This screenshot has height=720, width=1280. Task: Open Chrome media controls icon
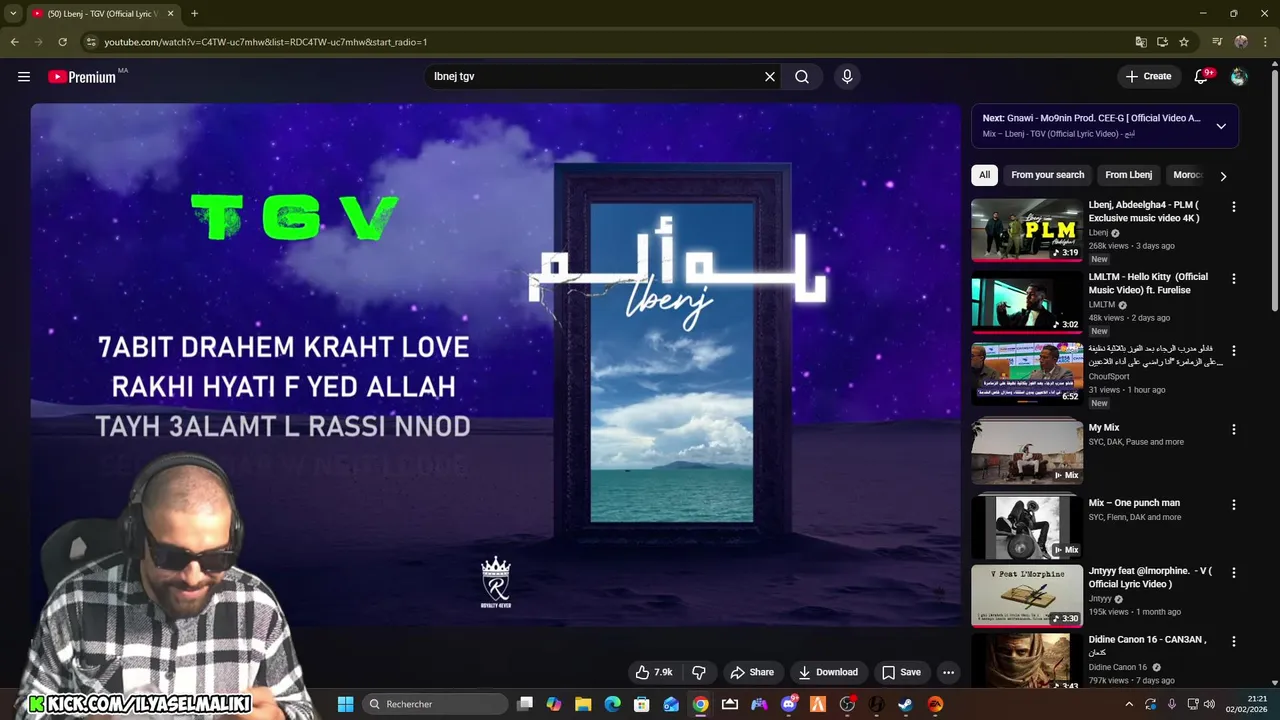[1217, 42]
